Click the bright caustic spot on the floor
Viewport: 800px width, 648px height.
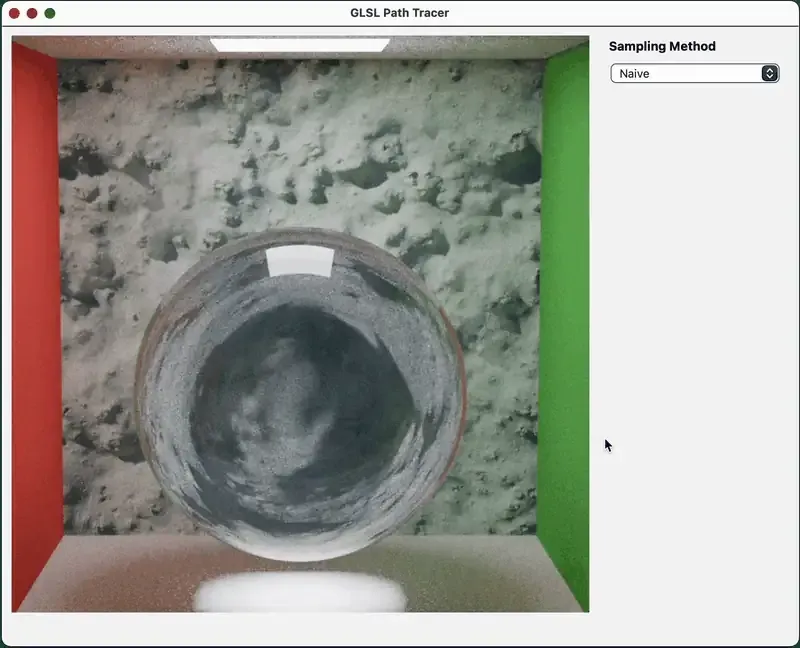[x=300, y=594]
